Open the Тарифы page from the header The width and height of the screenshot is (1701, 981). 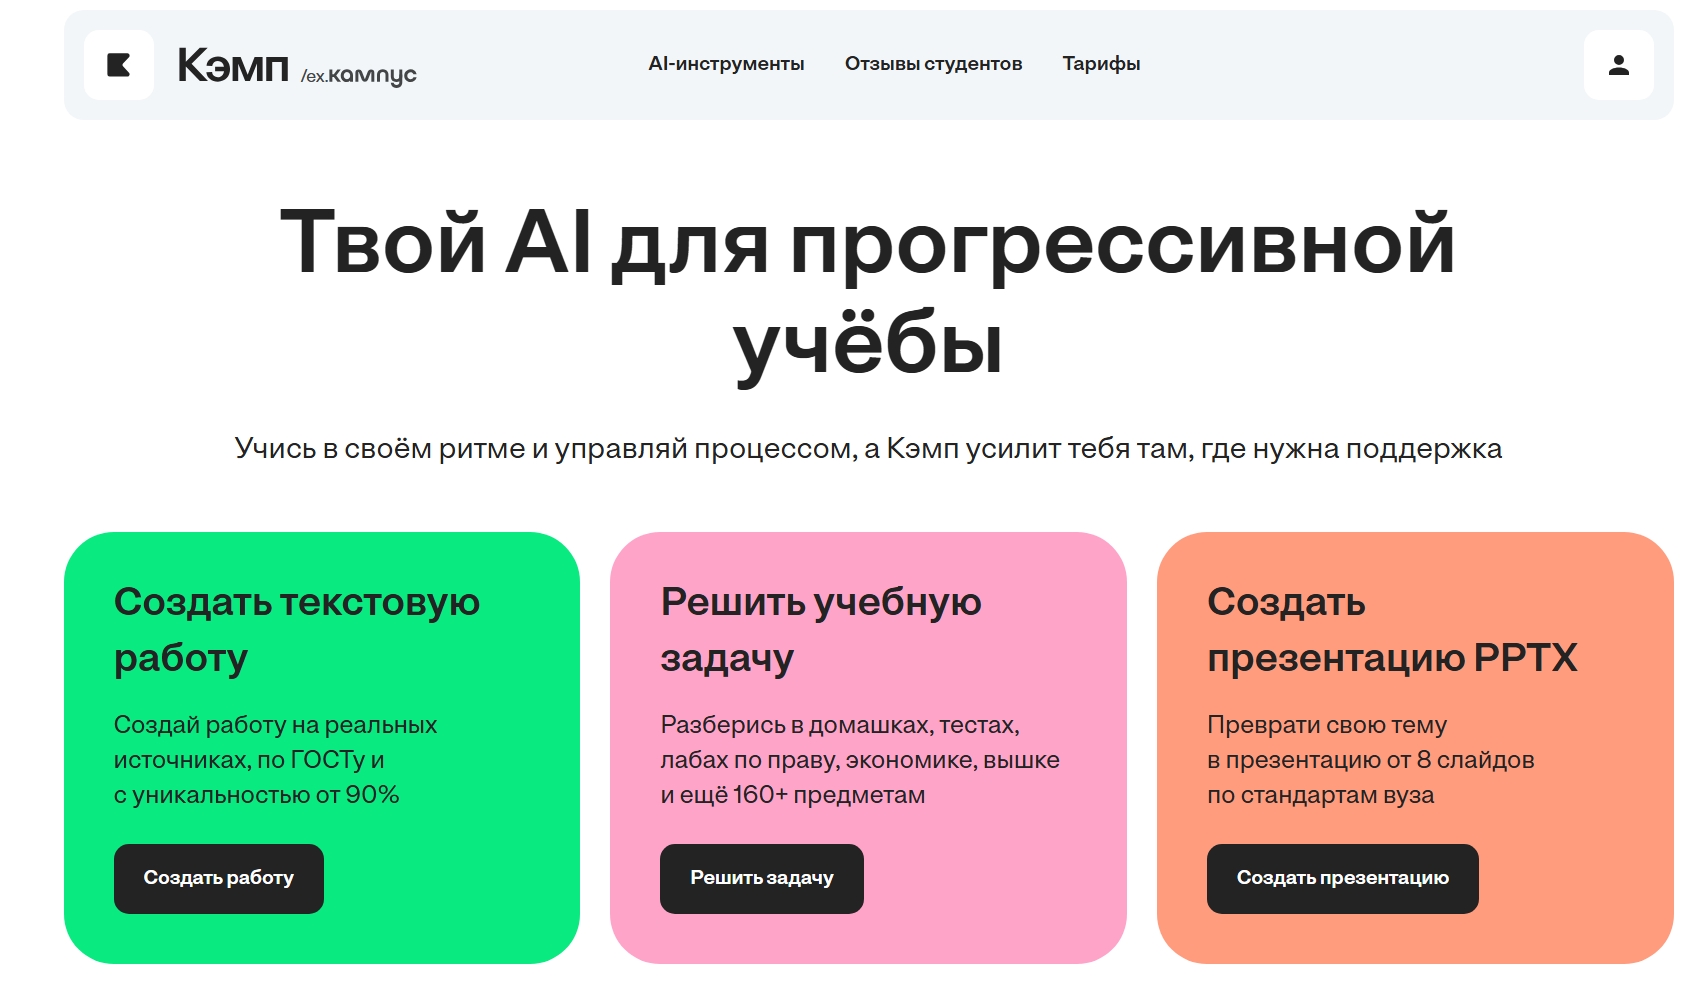pos(1100,64)
